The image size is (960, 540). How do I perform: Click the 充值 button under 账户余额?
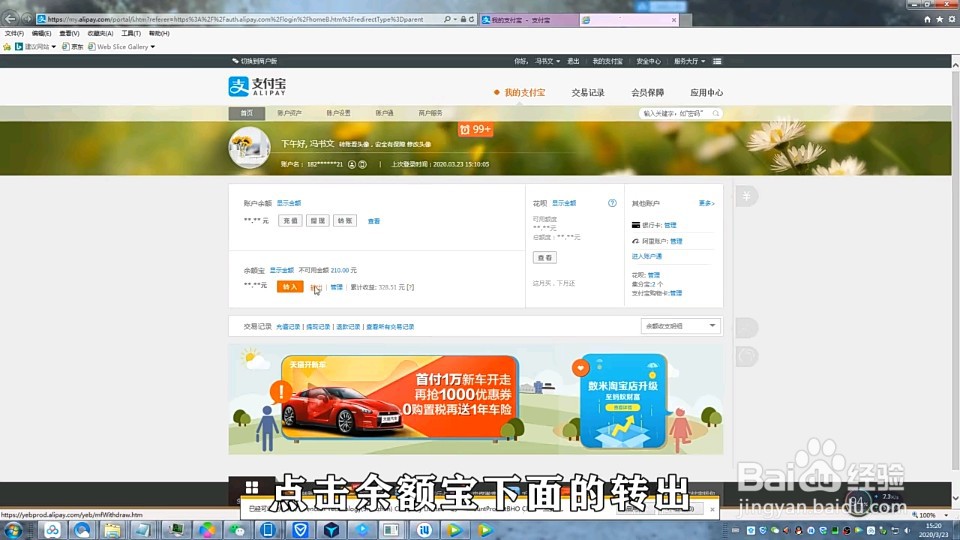(290, 220)
